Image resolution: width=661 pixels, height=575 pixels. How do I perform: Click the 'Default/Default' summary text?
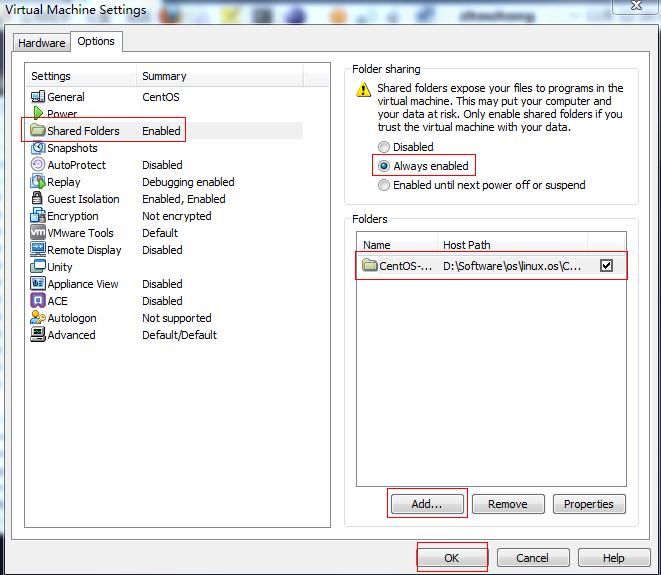click(x=179, y=335)
